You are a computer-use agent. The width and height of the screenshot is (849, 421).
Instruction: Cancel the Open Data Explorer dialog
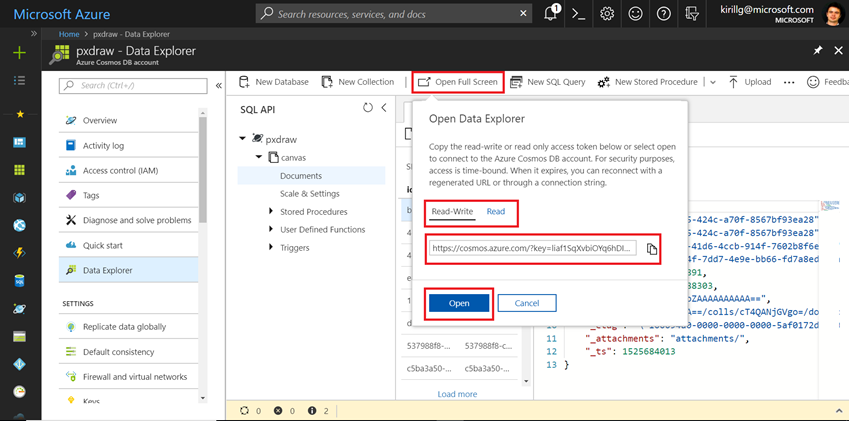tap(527, 303)
